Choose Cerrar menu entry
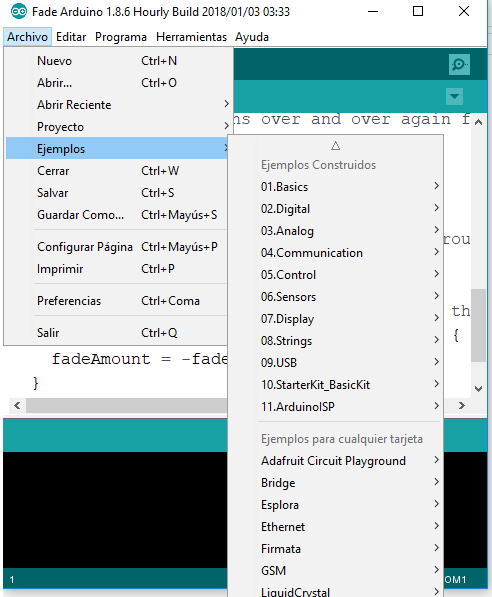Image resolution: width=492 pixels, height=597 pixels. (117, 171)
